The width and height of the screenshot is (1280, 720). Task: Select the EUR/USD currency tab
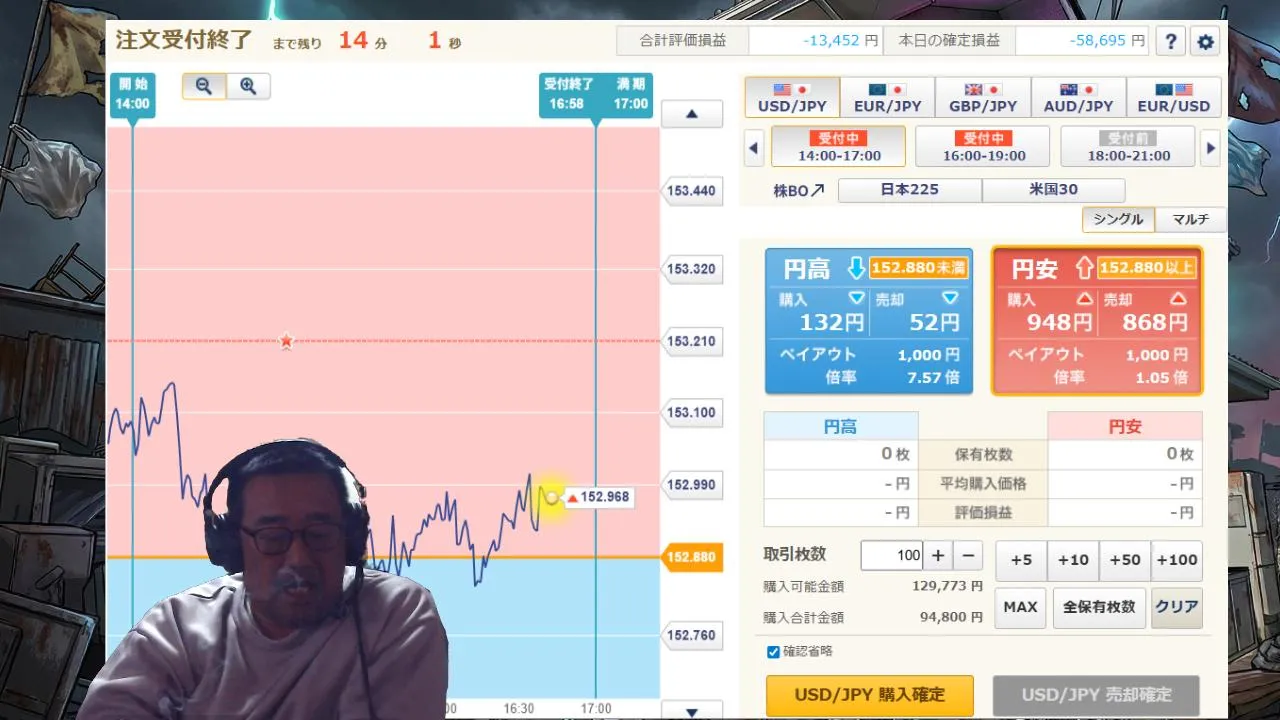pos(1174,98)
